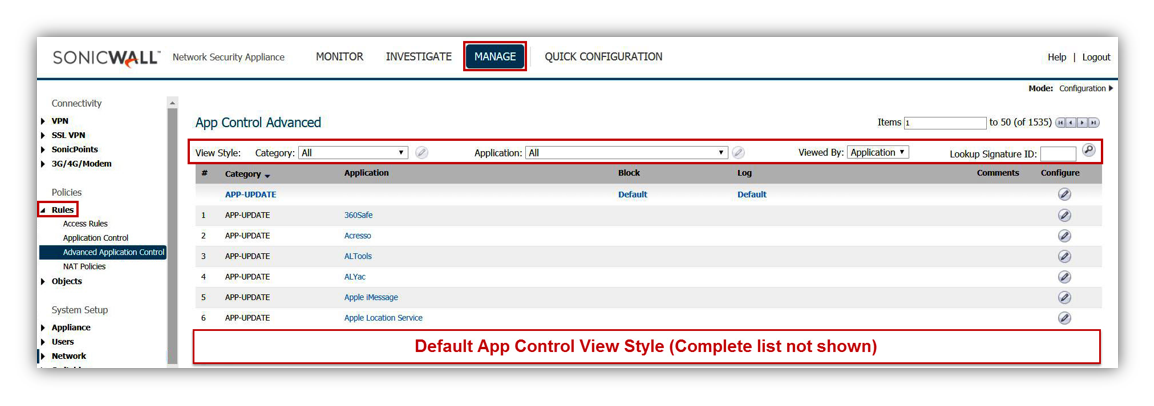Expand the VPN section in sidebar
1154x406 pixels.
(60, 121)
